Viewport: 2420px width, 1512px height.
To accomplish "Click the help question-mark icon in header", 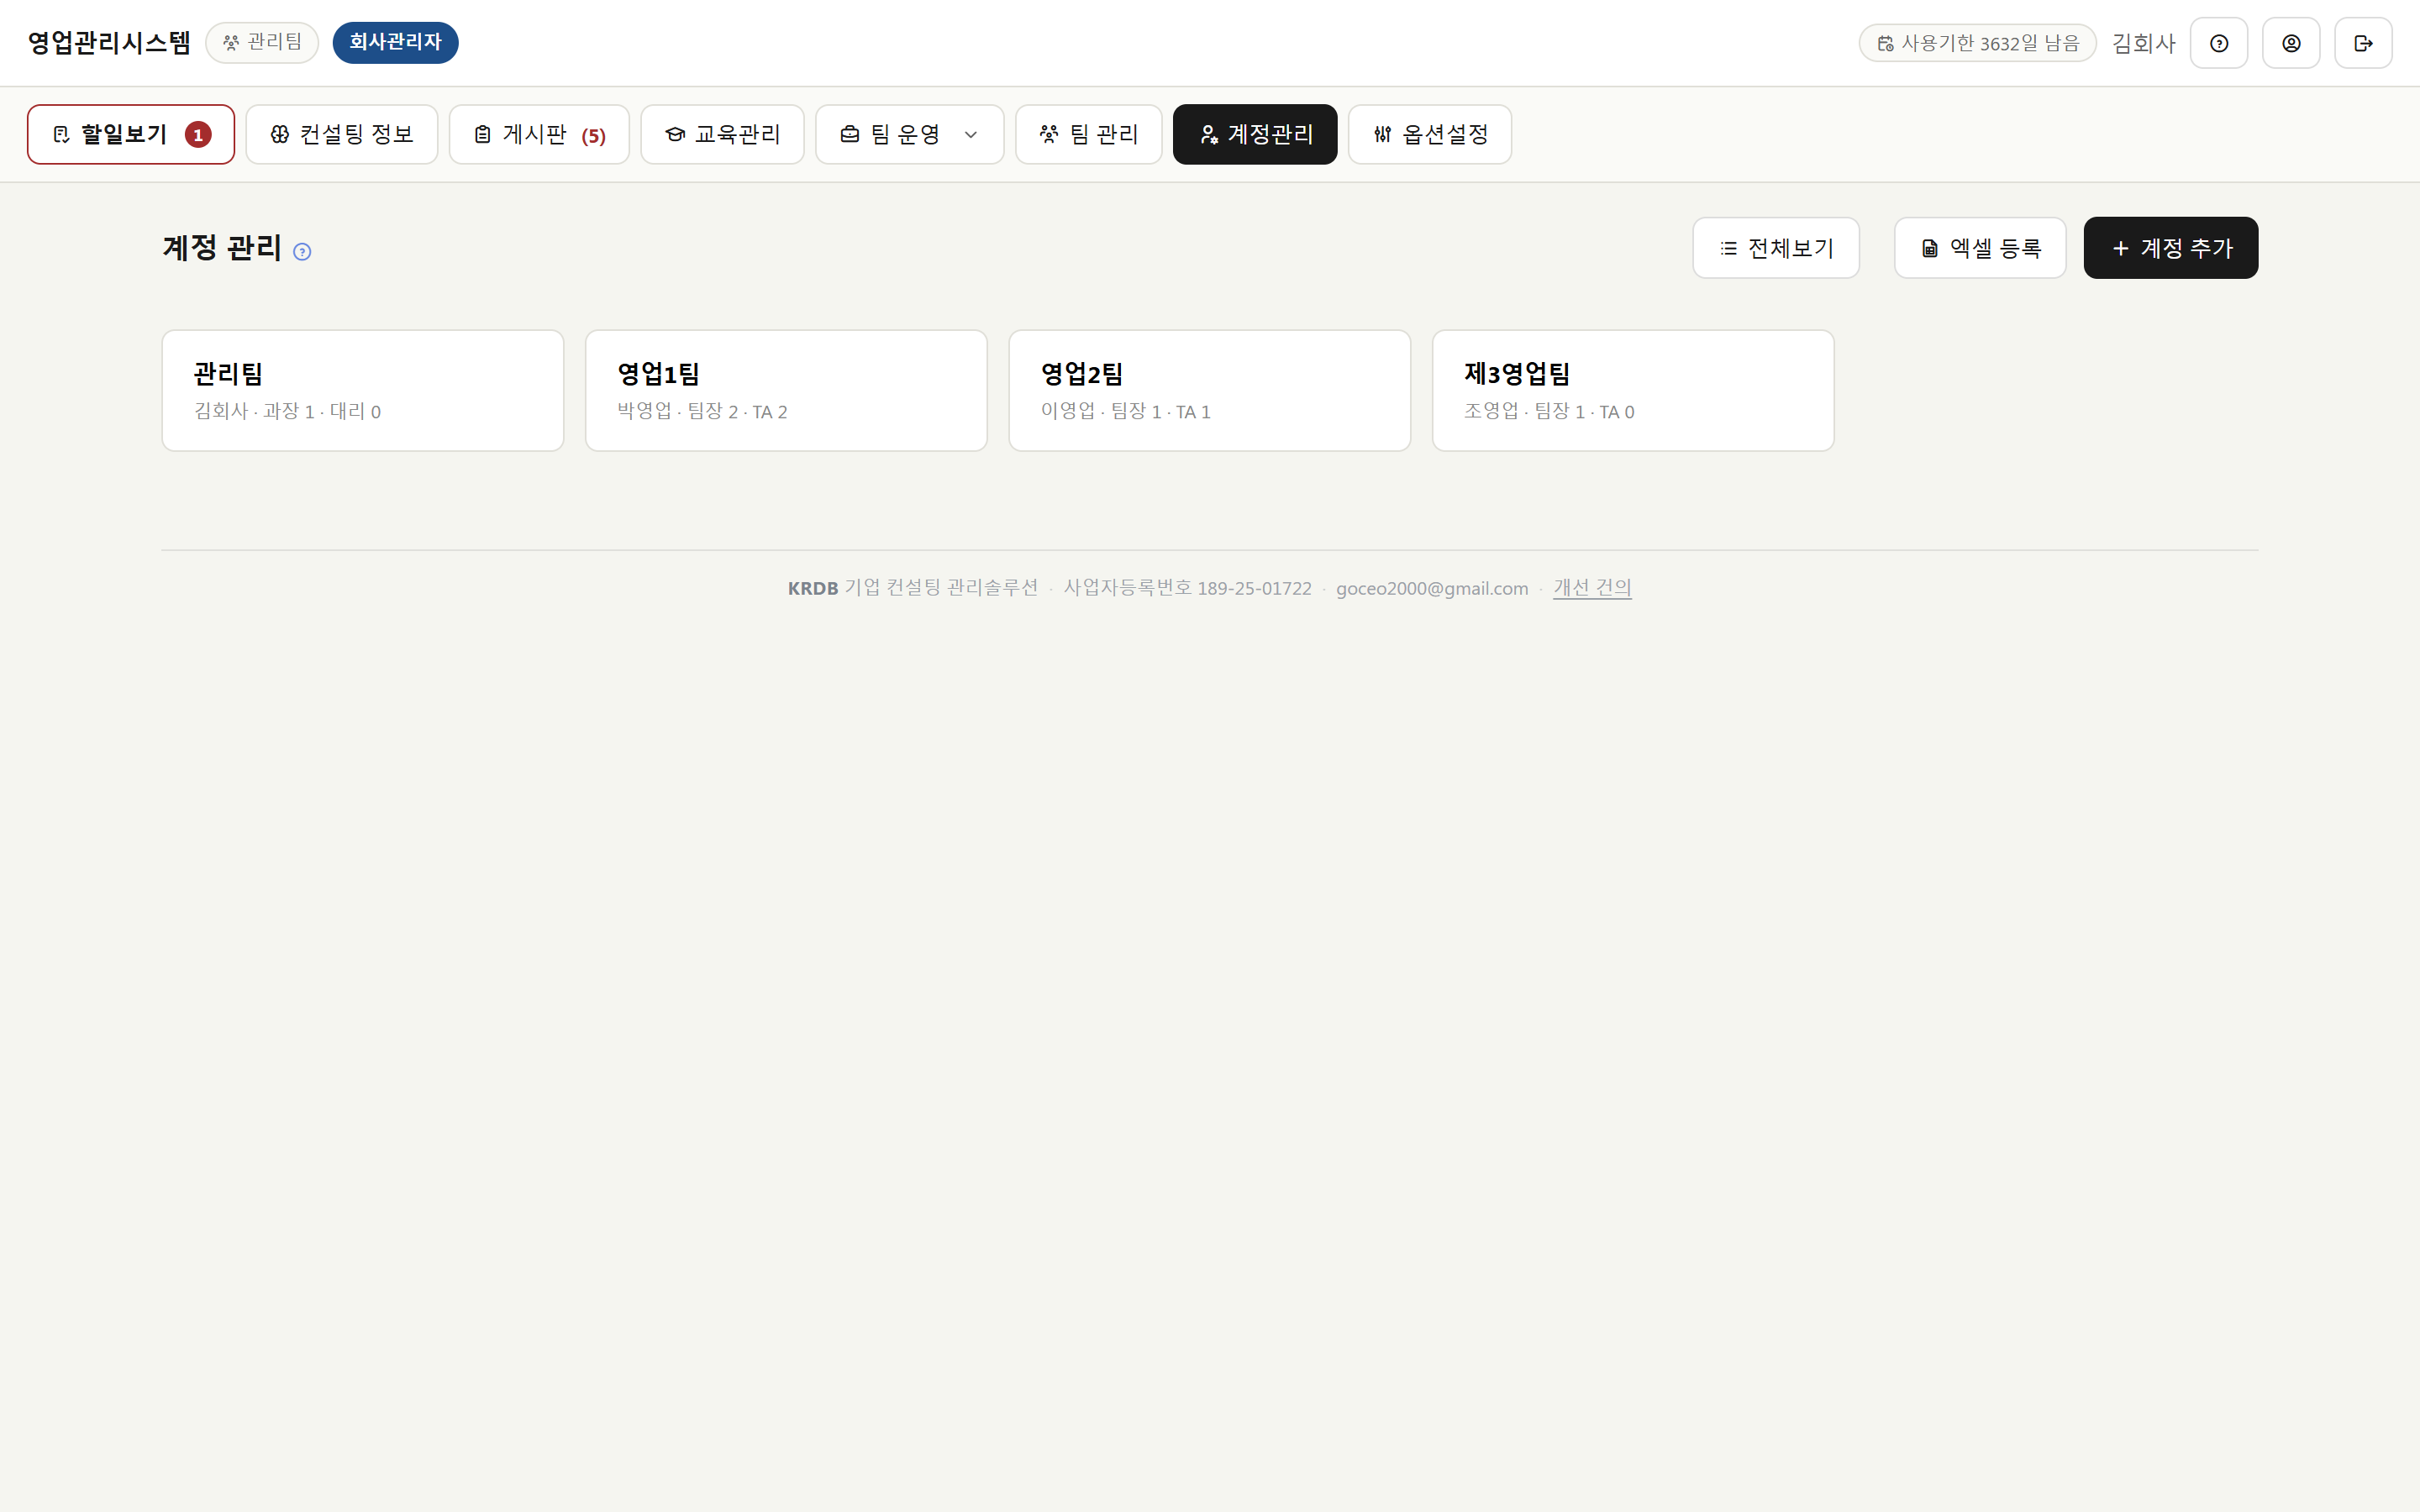I will click(x=2218, y=43).
